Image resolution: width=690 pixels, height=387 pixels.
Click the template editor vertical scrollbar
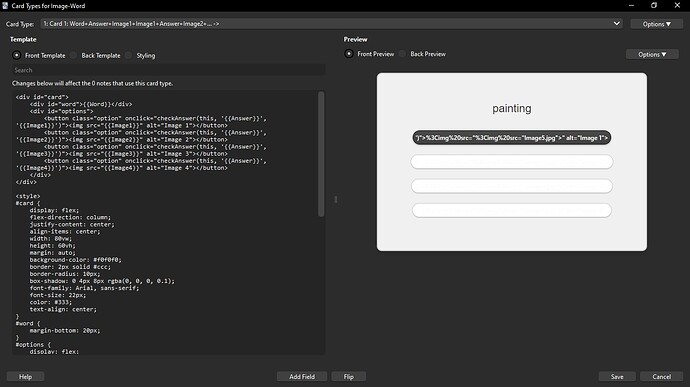coord(321,154)
